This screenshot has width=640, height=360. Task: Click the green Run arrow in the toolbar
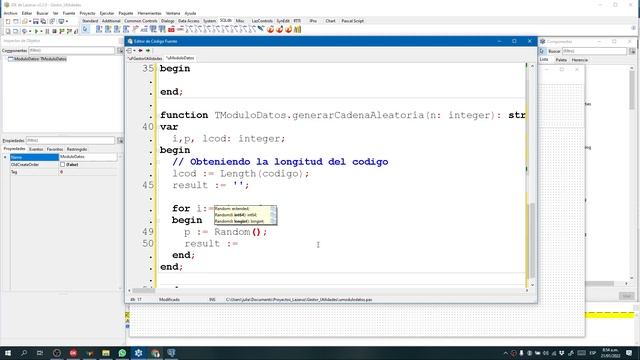click(36, 31)
